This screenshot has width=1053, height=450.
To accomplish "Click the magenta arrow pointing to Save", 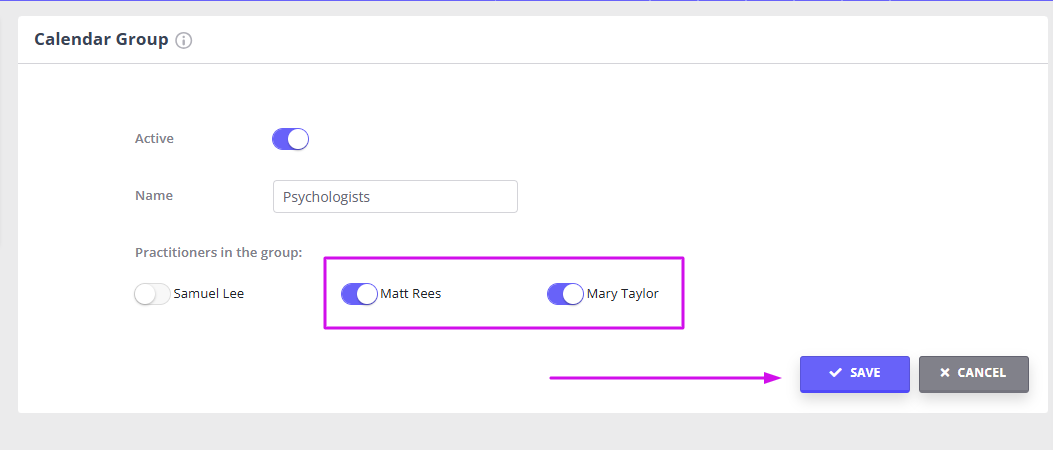I will click(666, 378).
